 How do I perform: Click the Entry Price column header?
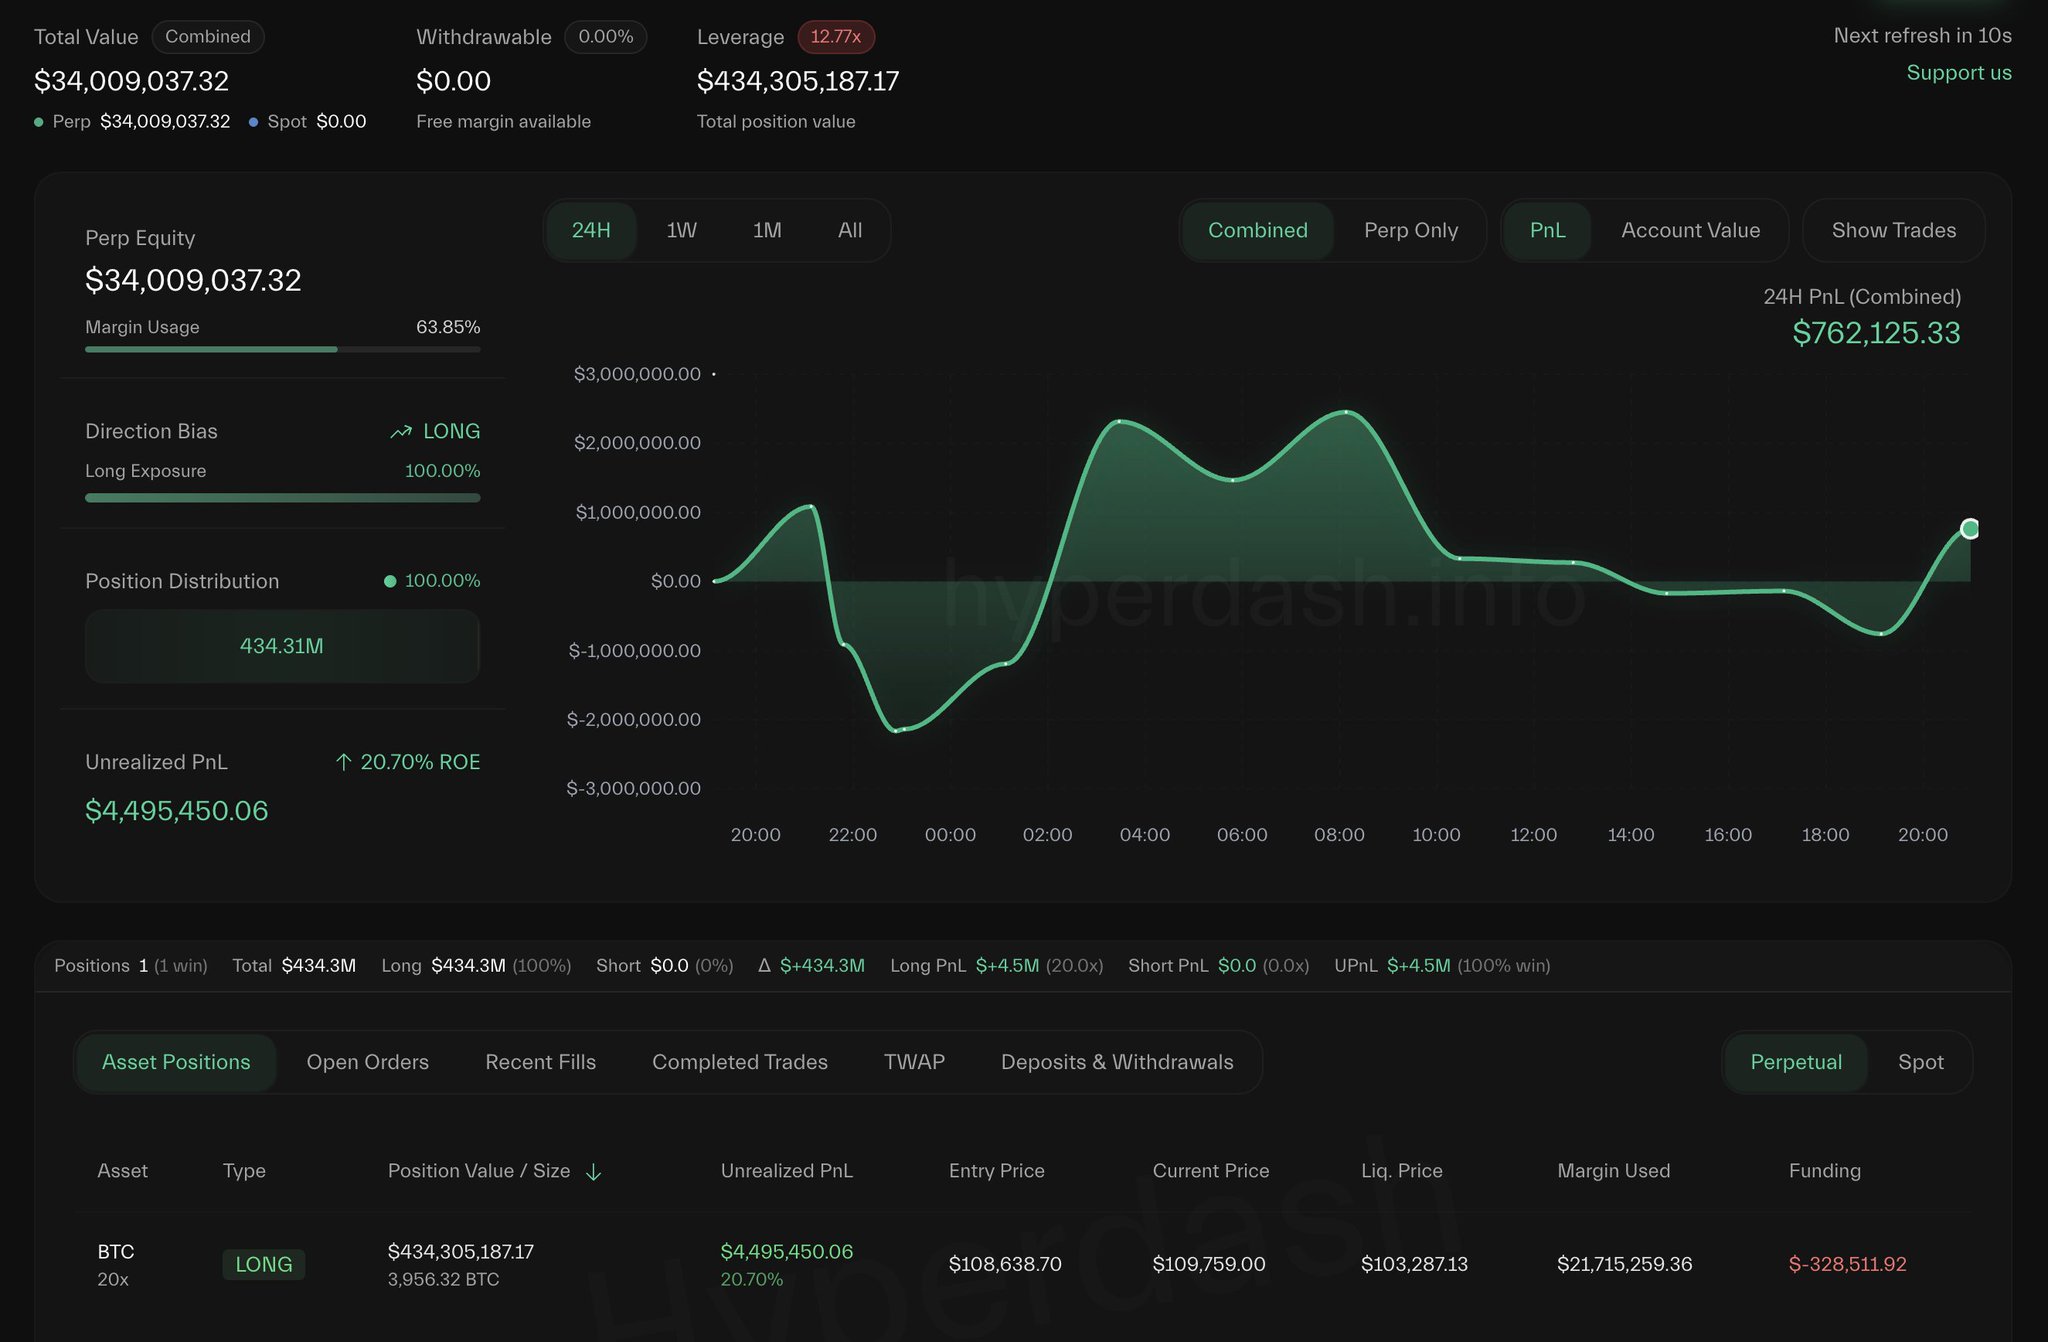pos(997,1171)
